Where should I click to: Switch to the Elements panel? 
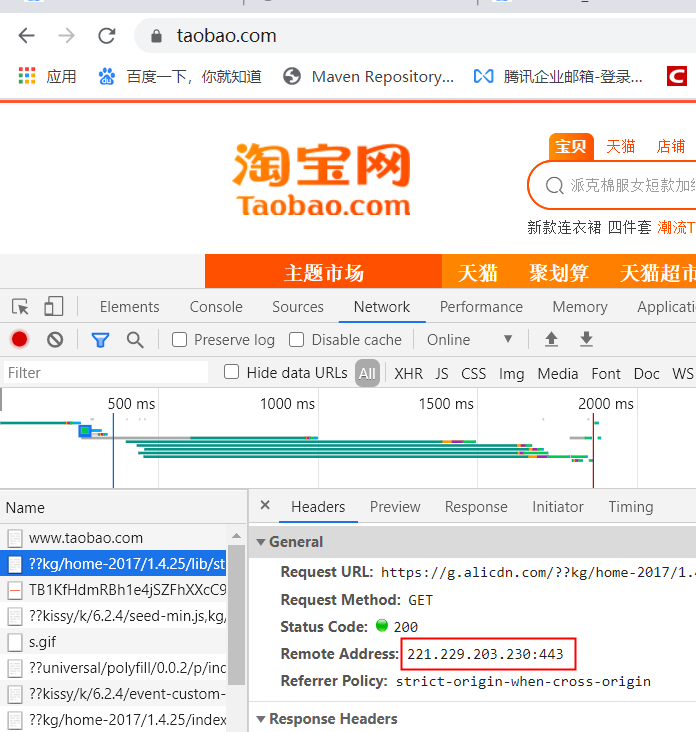(129, 307)
